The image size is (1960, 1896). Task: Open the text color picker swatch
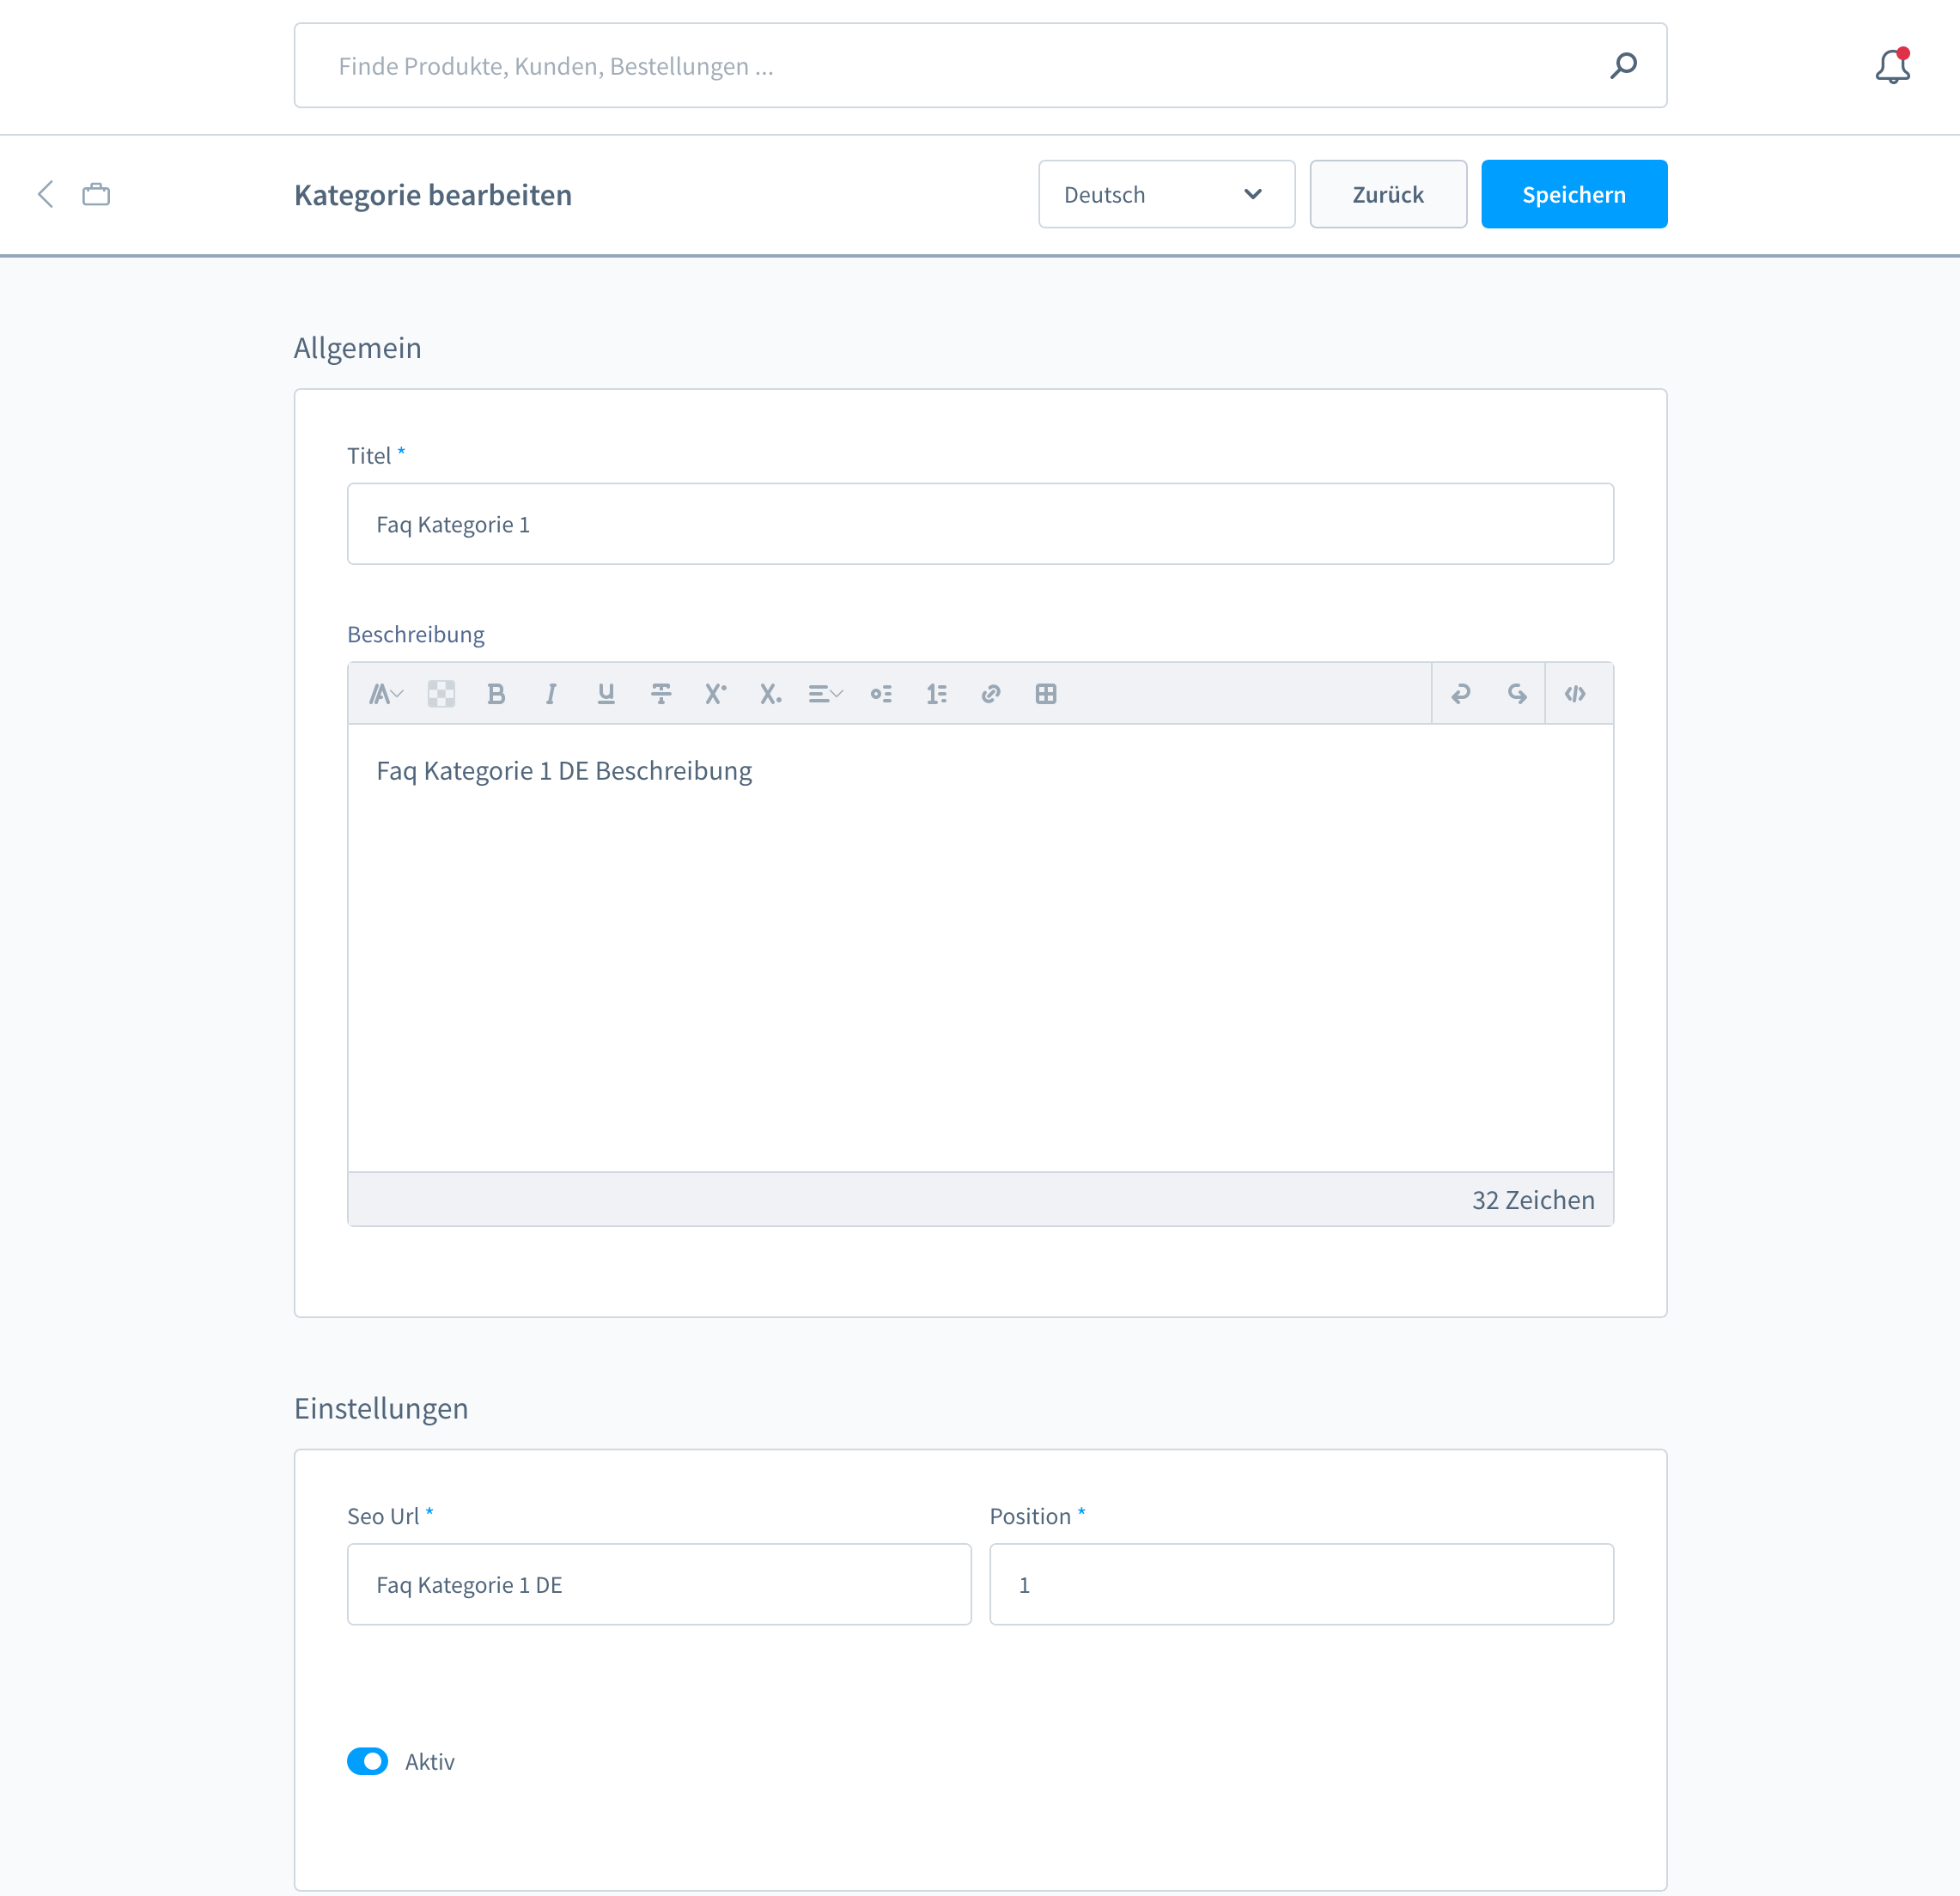pos(441,694)
